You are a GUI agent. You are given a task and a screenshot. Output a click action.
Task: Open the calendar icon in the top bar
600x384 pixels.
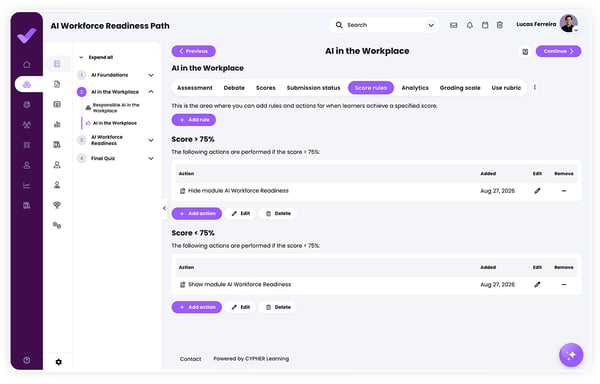[485, 25]
